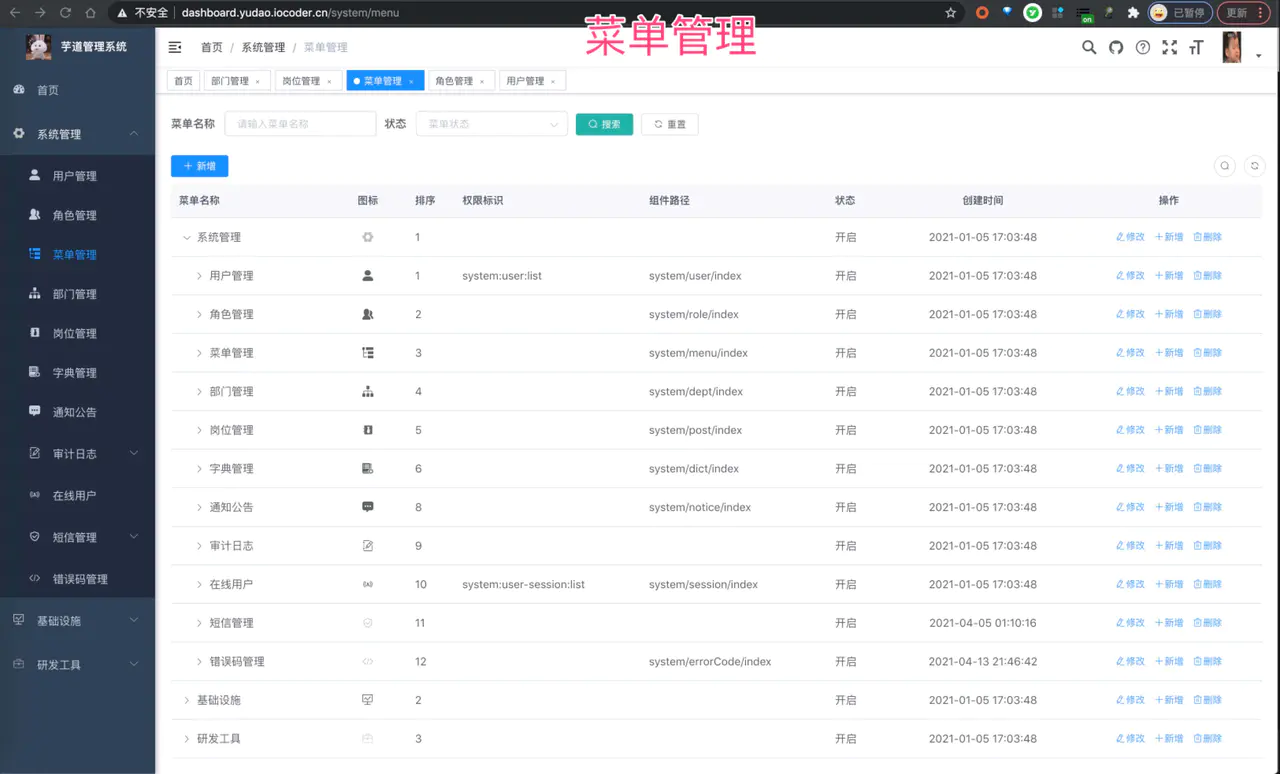Click 删除 link for 错误码管理 row
The height and width of the screenshot is (774, 1280).
point(1207,662)
